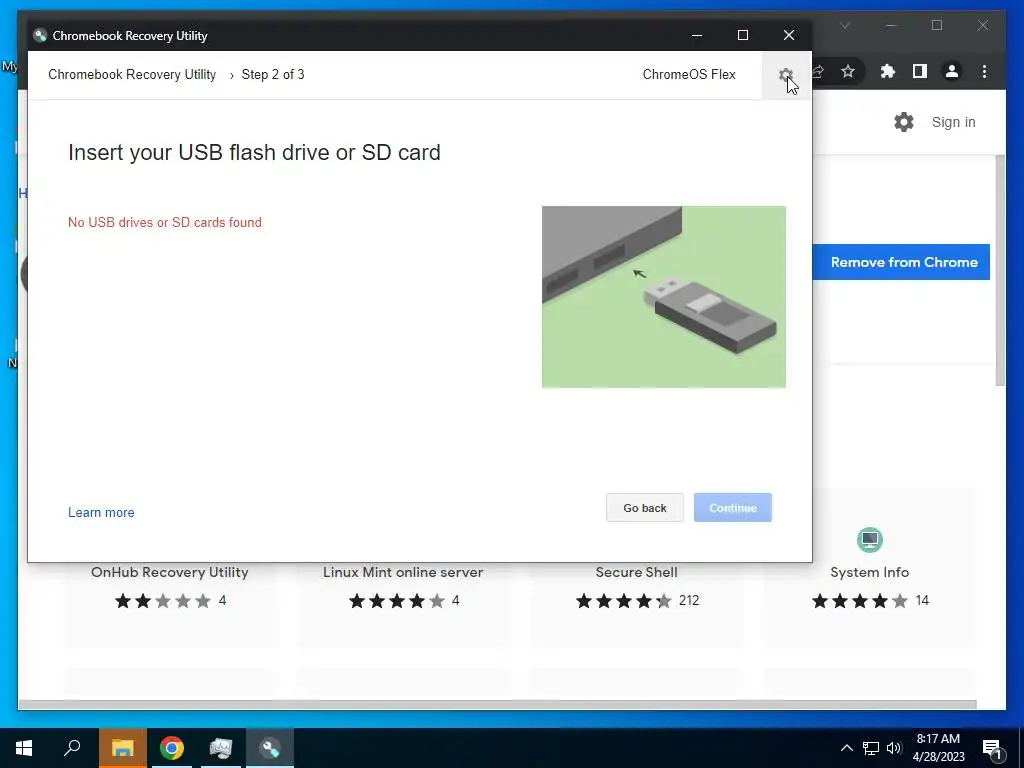This screenshot has width=1024, height=768.
Task: Open System Info extension icon
Action: (869, 540)
